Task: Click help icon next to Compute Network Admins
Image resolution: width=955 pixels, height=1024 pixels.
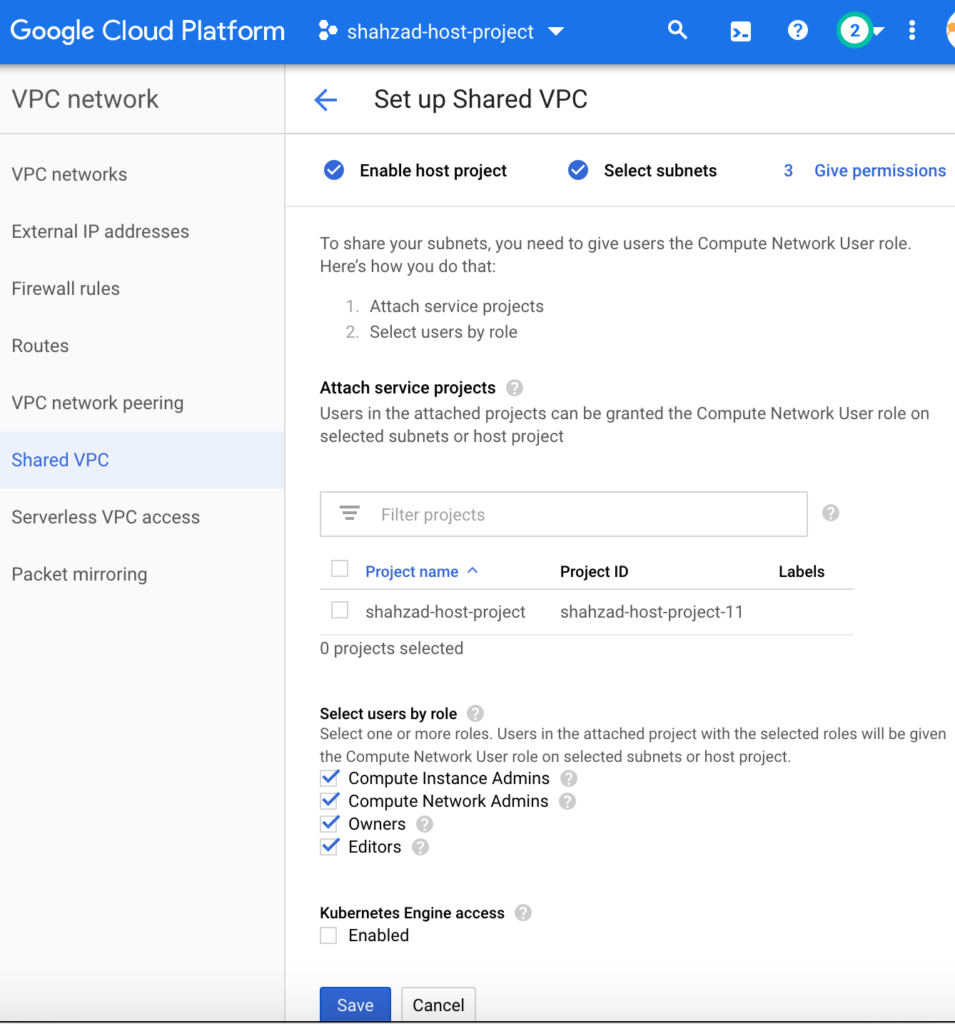Action: coord(568,801)
